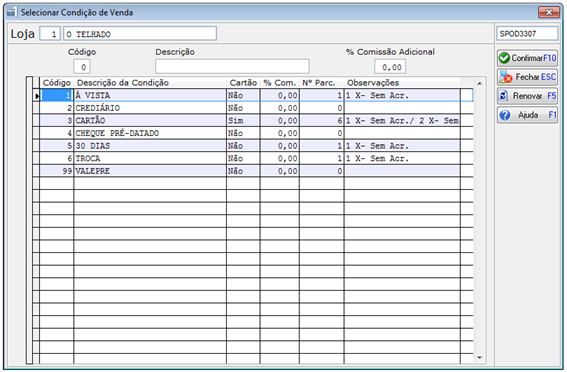Image resolution: width=567 pixels, height=372 pixels.
Task: Click the Observações column header
Action: click(x=402, y=83)
